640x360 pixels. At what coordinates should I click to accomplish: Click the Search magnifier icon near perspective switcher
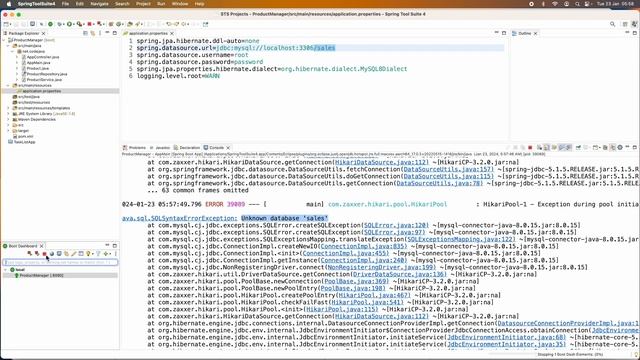click(612, 24)
